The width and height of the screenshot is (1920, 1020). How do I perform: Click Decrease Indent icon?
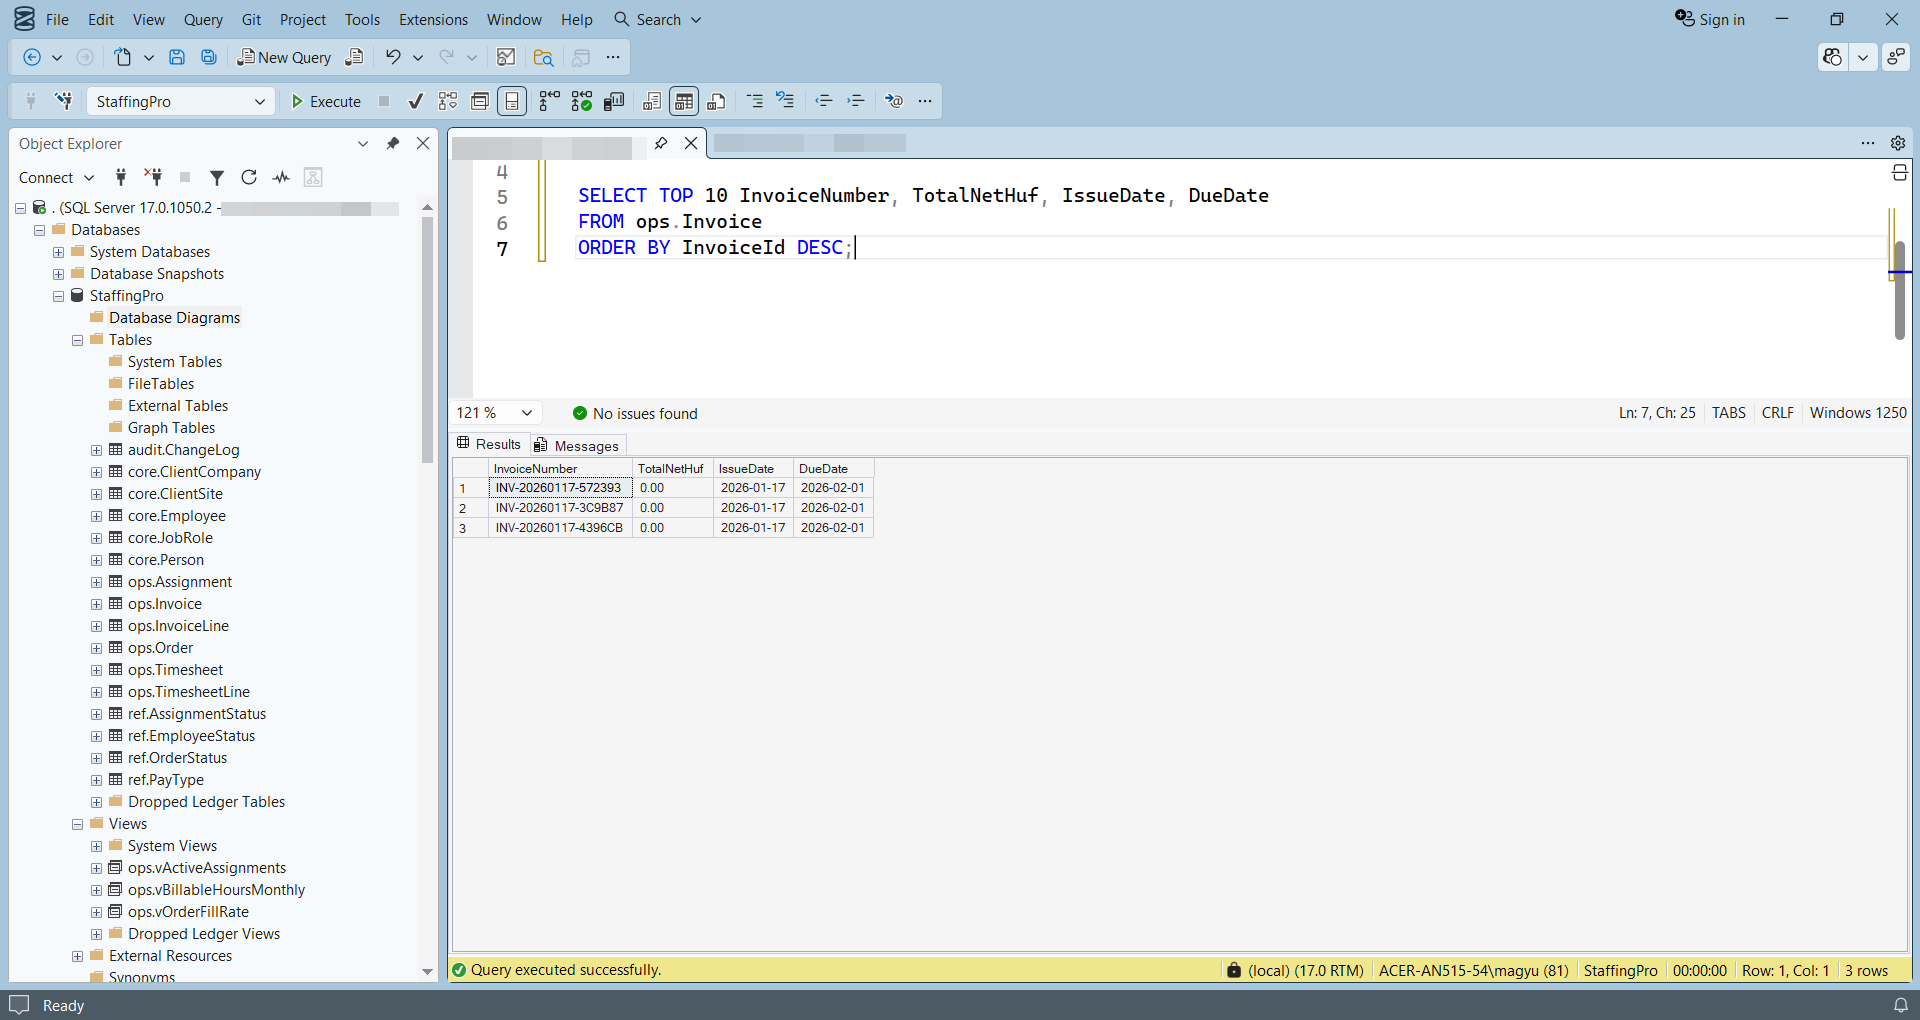(x=824, y=101)
